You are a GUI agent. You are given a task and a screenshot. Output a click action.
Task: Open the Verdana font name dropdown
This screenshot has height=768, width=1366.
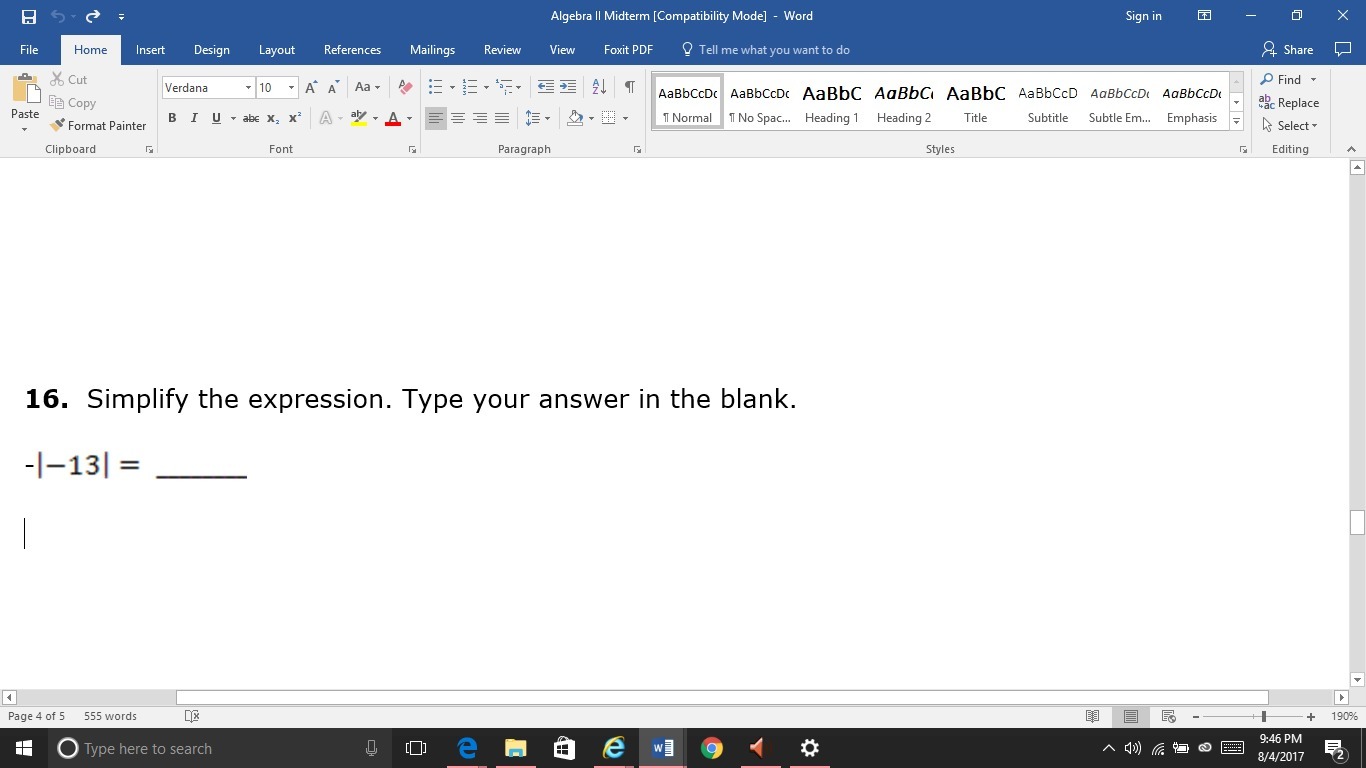click(248, 88)
